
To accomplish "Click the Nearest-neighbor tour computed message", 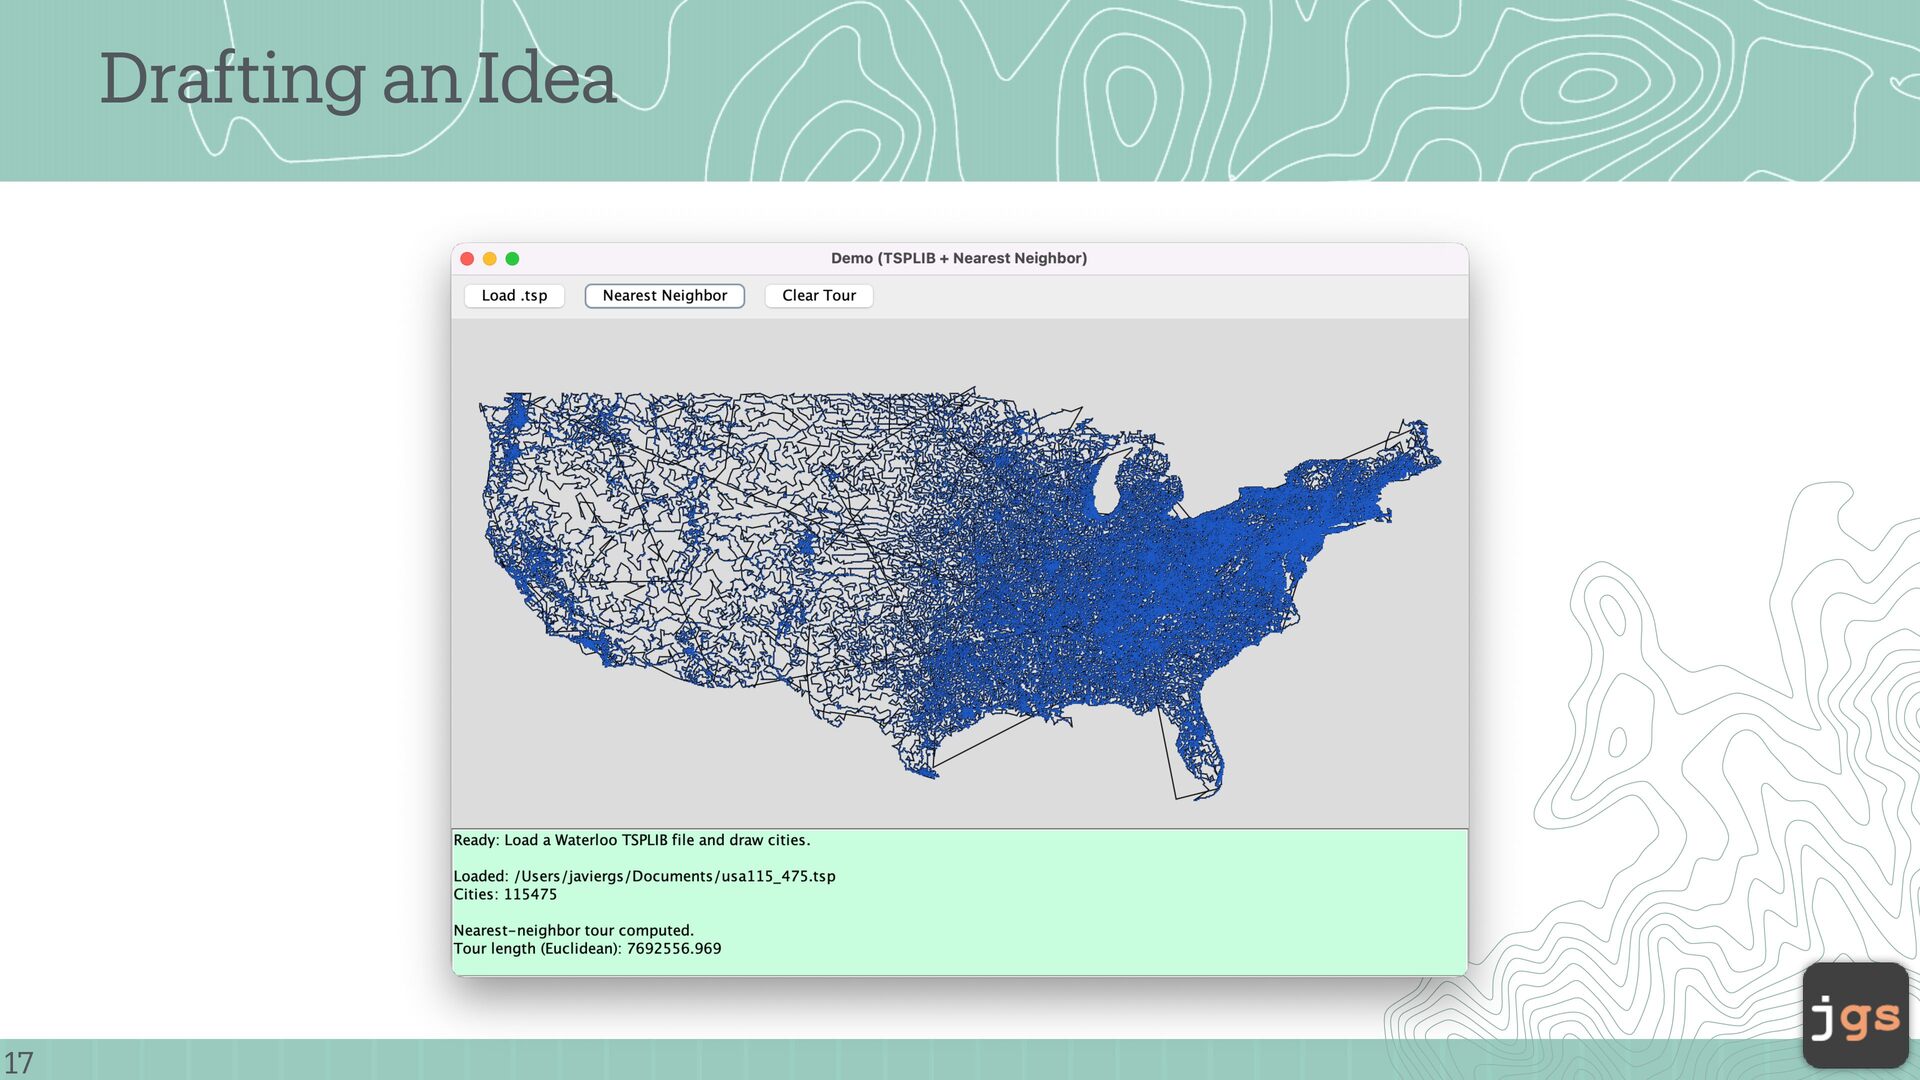I will point(573,931).
